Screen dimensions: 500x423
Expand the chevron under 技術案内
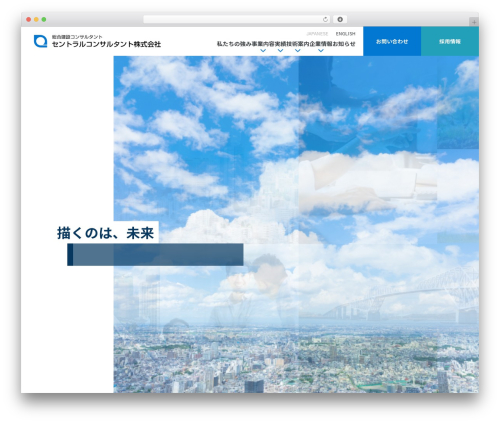coord(298,51)
